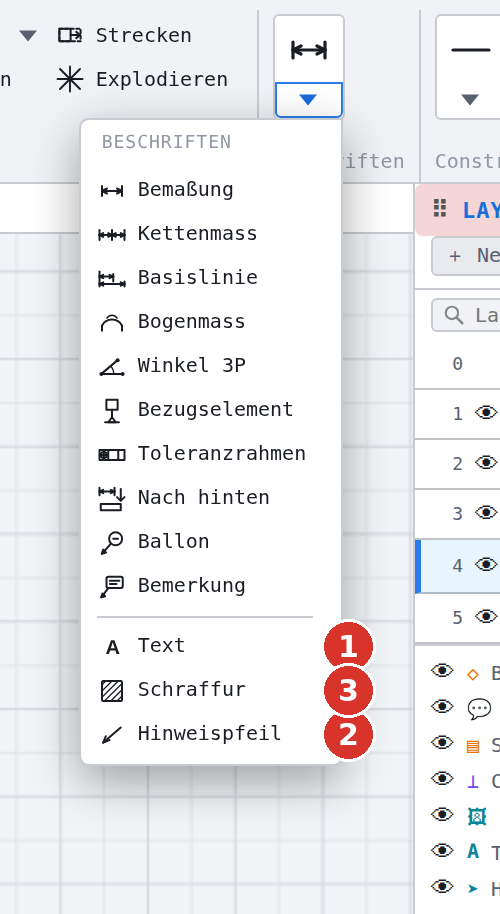The height and width of the screenshot is (914, 500).
Task: Click the Explodieren button
Action: coord(142,79)
